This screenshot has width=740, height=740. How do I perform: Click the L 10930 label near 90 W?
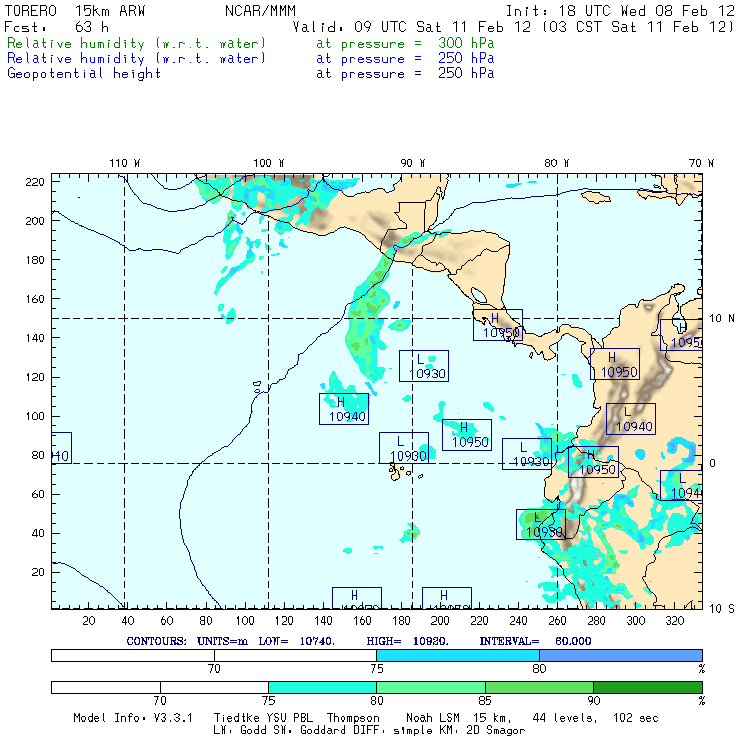pos(424,366)
